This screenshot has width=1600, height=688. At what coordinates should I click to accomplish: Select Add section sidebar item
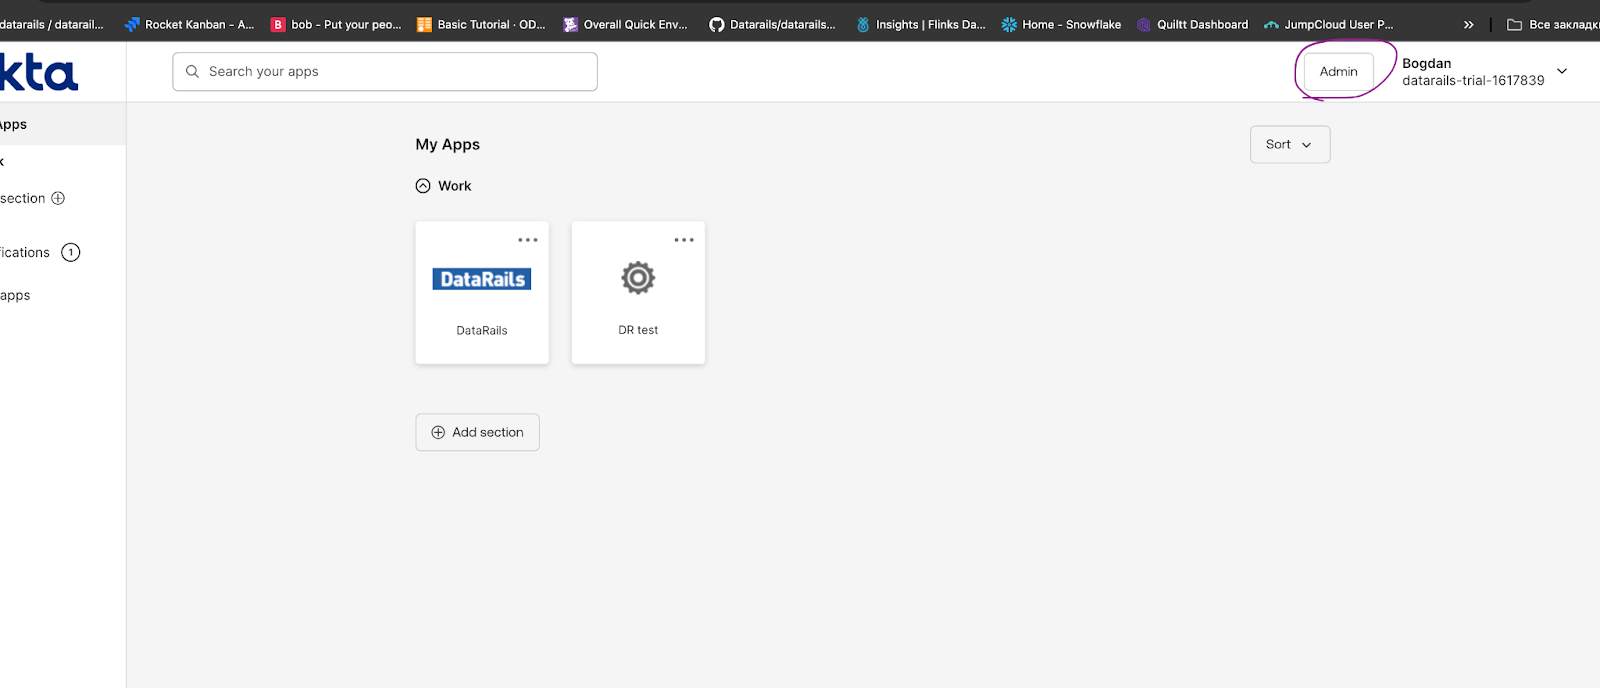pos(32,198)
